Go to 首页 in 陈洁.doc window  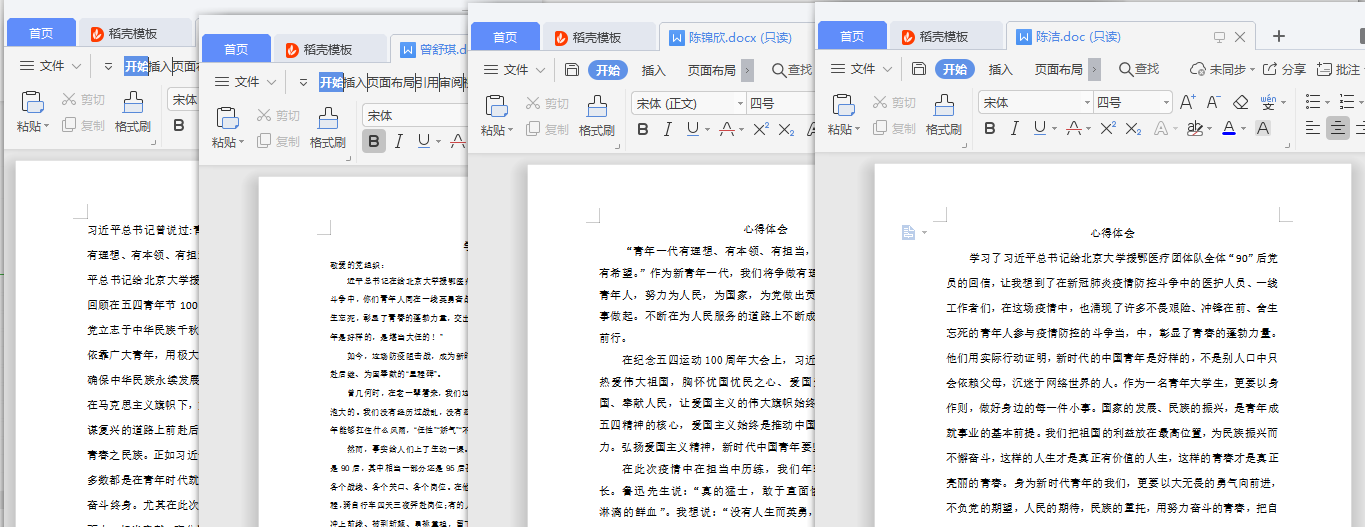point(852,36)
